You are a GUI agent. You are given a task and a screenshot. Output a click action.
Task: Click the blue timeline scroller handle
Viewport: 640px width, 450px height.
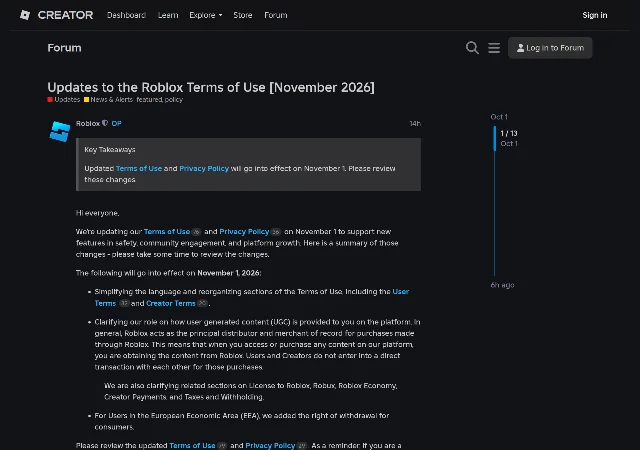pos(495,138)
